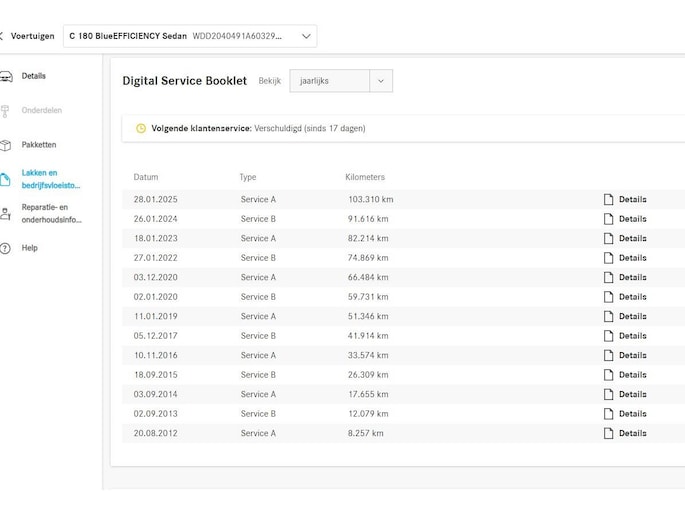Click the Pakketten box icon
The image size is (685, 513).
coord(5,145)
